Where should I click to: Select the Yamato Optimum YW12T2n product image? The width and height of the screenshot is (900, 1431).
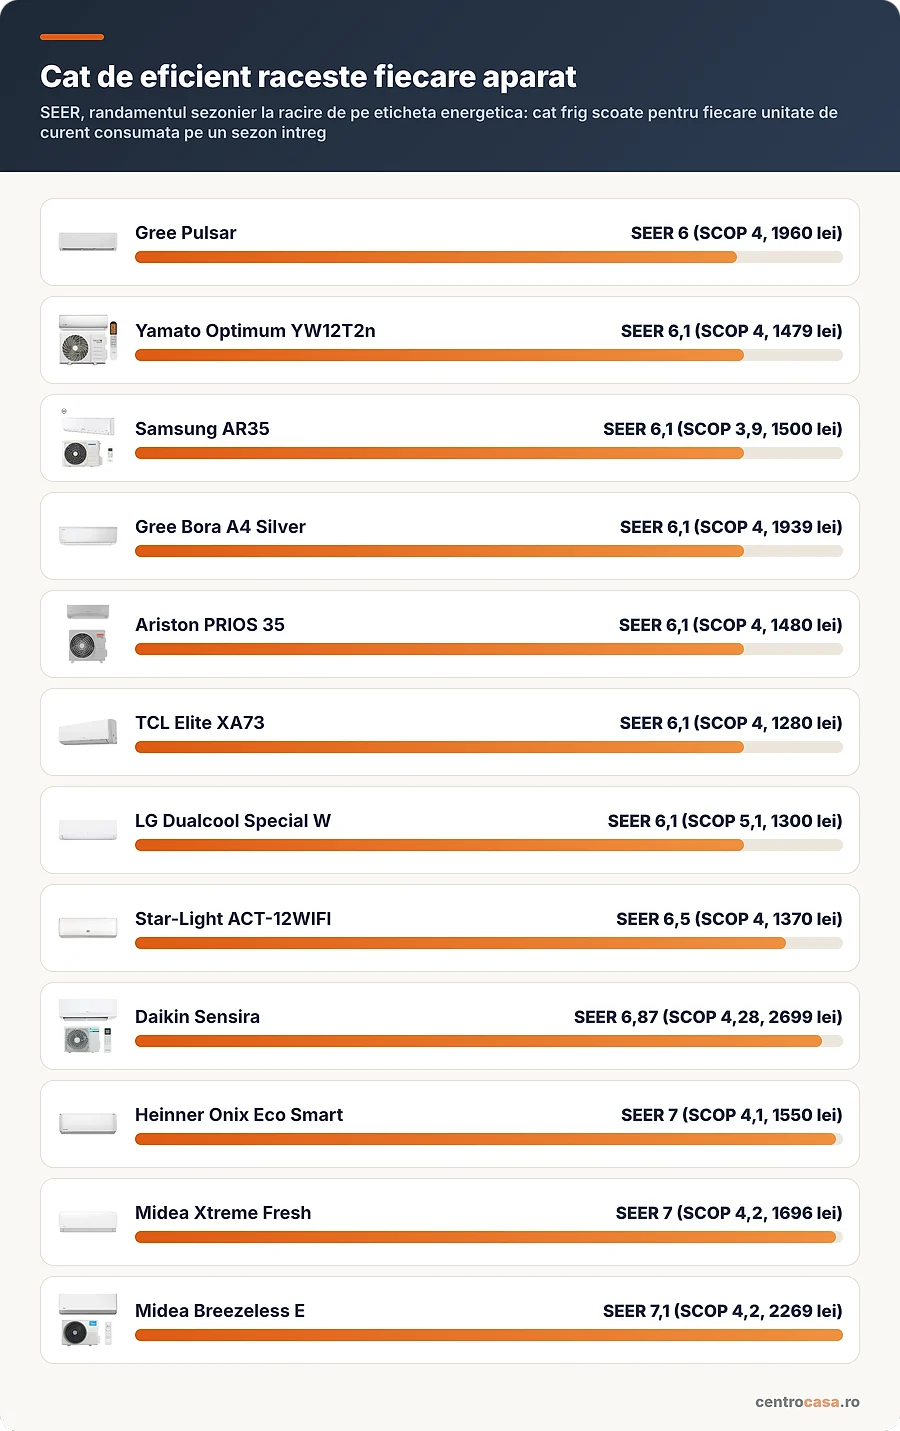(x=88, y=340)
